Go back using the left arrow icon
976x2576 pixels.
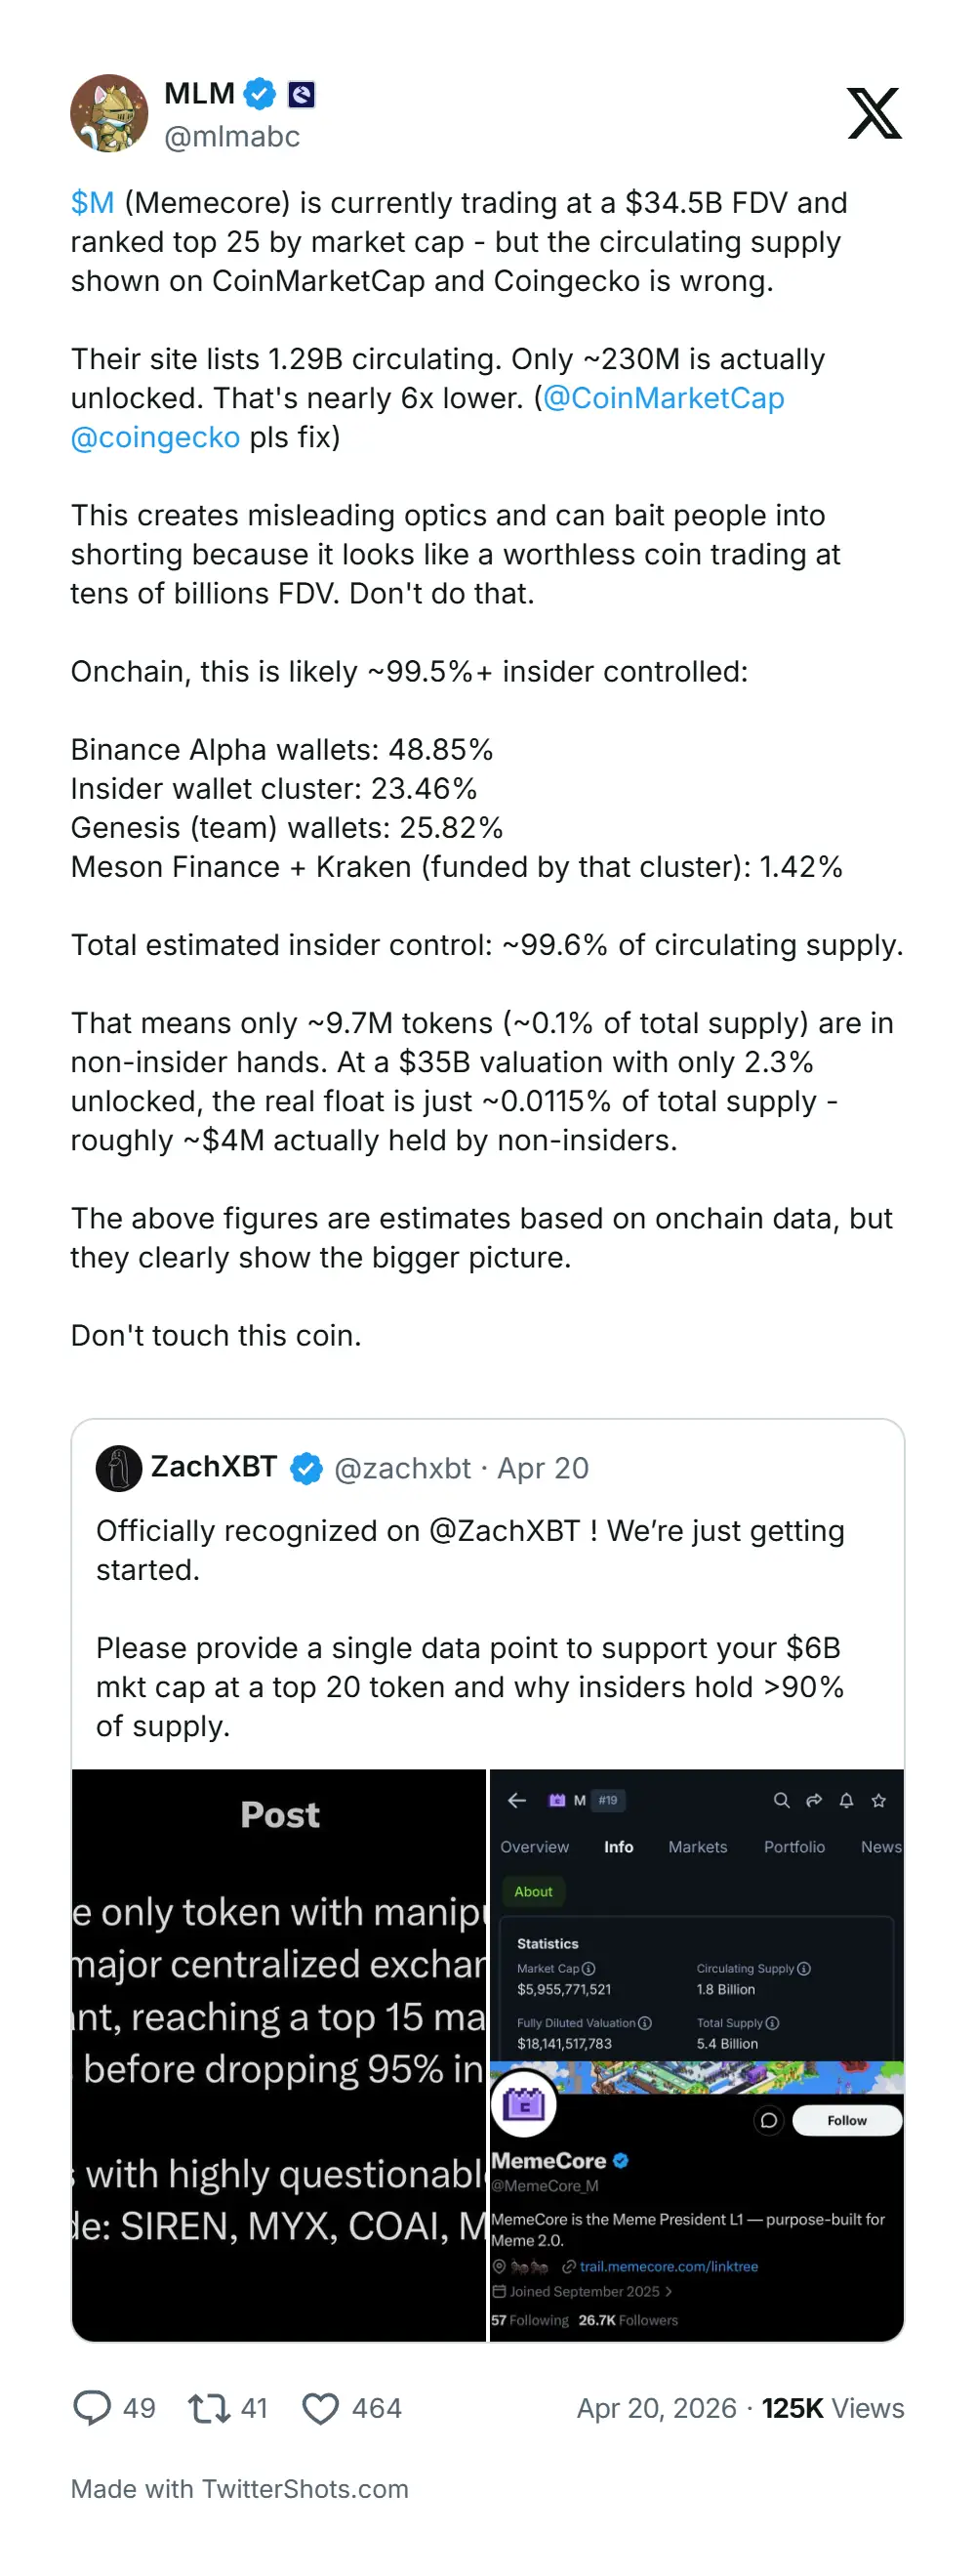tap(517, 1800)
